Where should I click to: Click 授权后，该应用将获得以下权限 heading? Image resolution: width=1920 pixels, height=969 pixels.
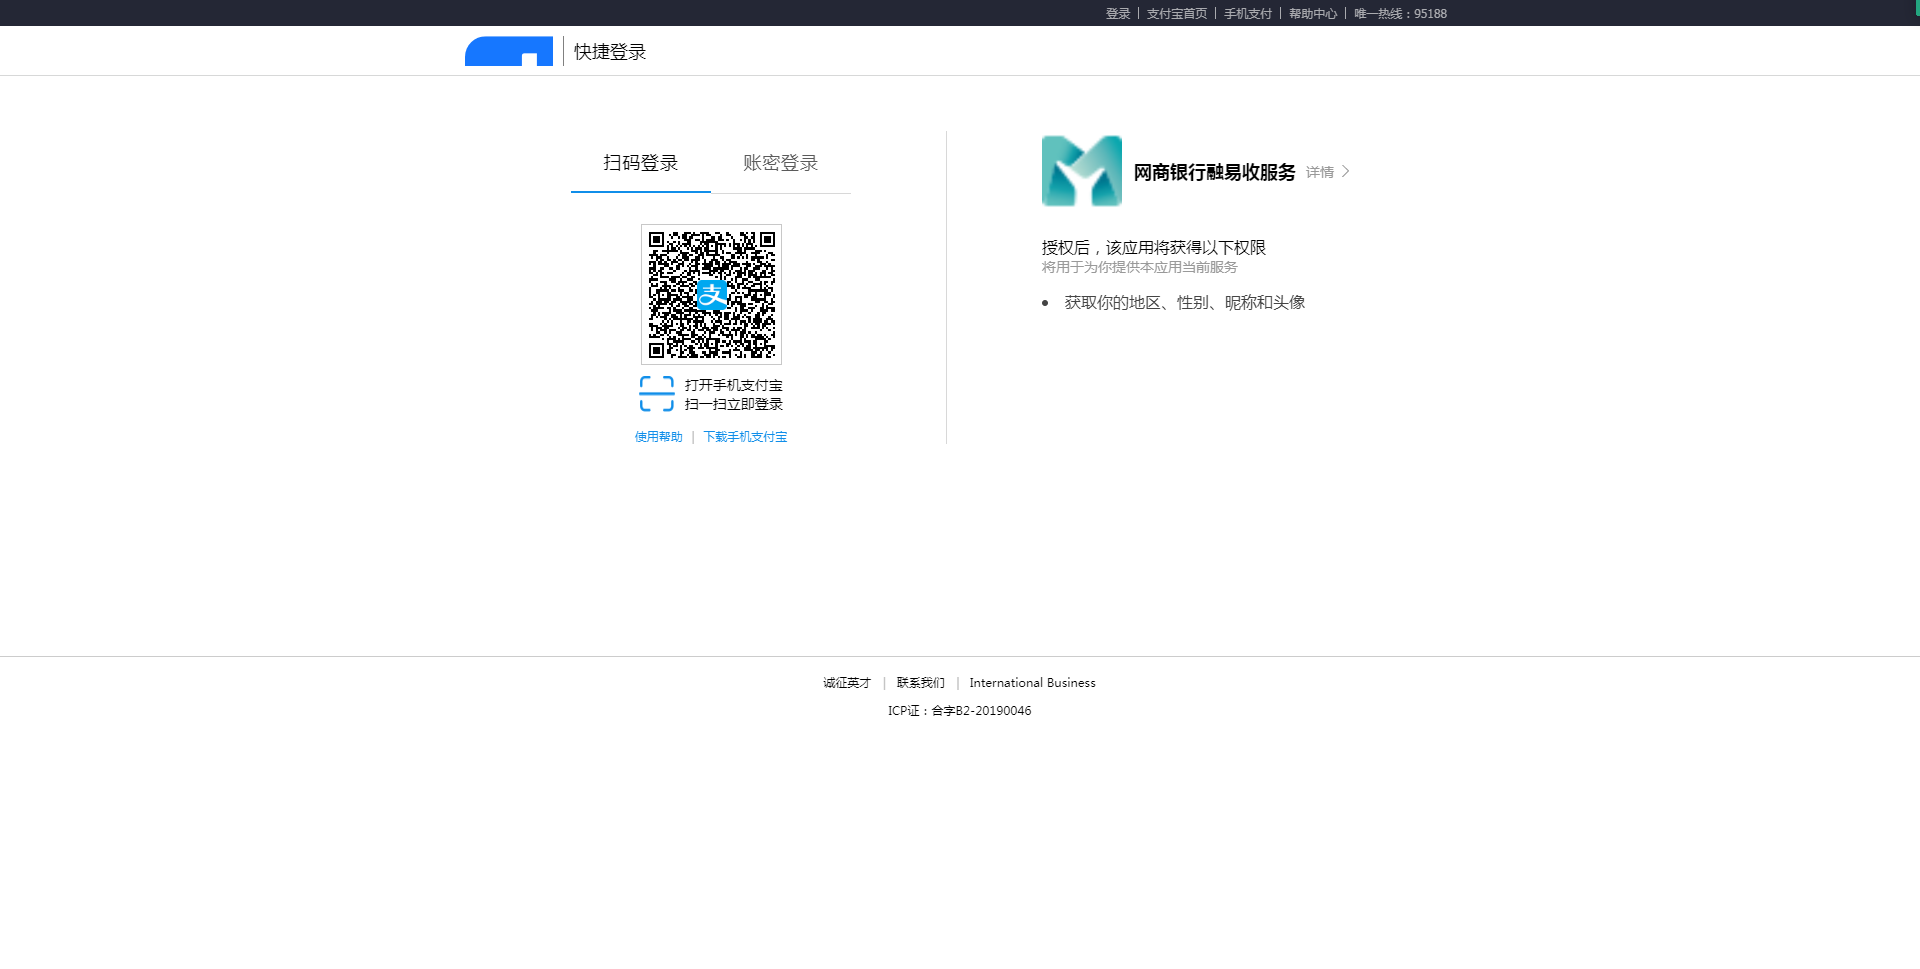tap(1154, 248)
